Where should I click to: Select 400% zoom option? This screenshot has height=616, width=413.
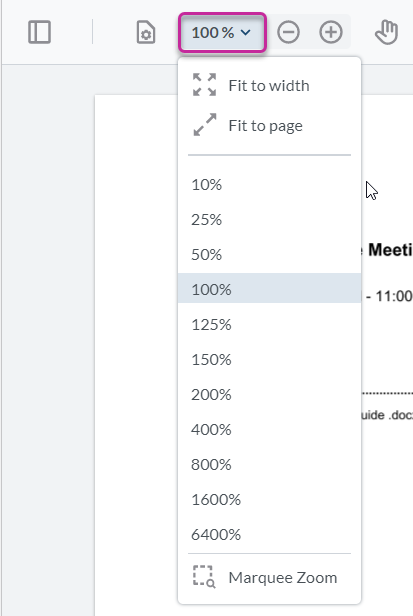pyautogui.click(x=269, y=429)
